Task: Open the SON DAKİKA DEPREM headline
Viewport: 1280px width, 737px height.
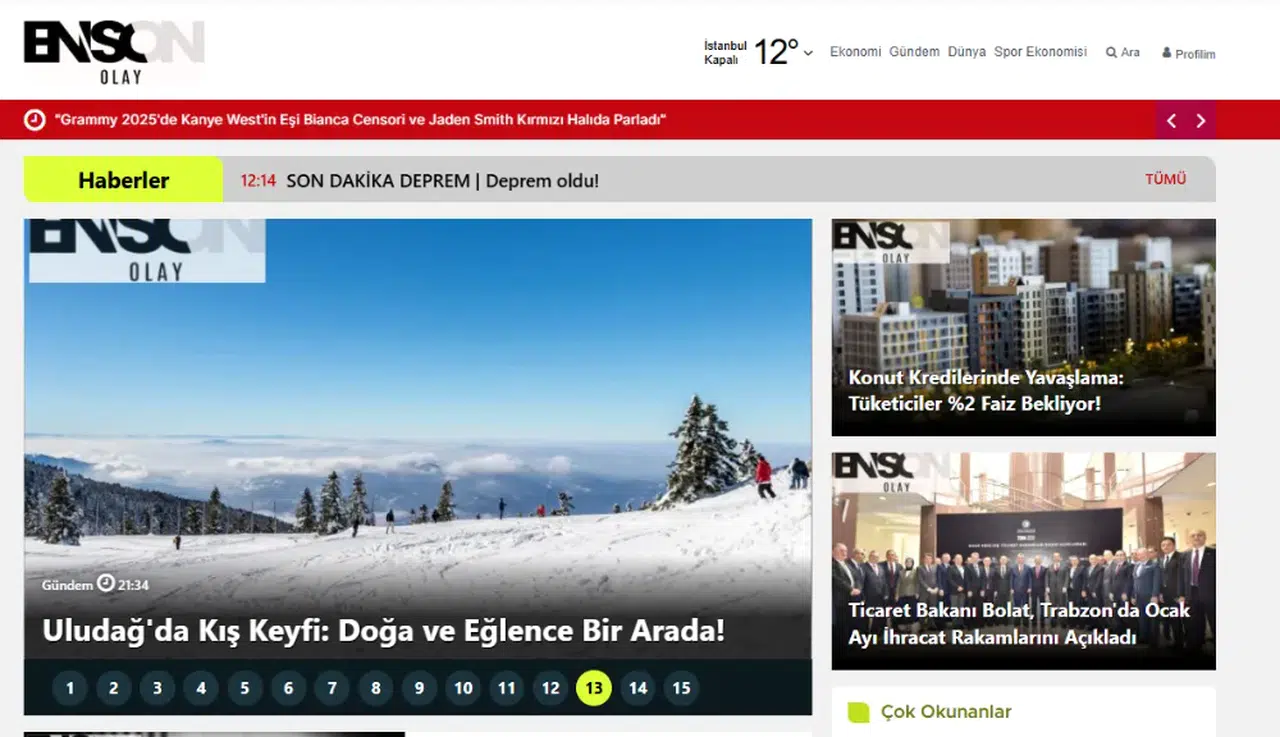Action: [442, 181]
